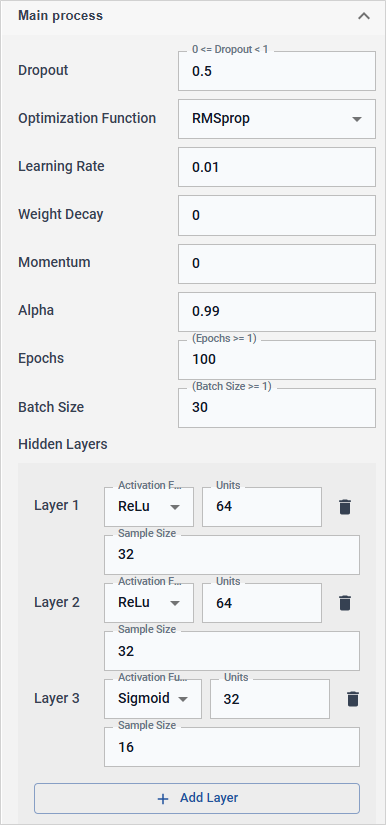Select Layer 3 Sample Size field
Image resolution: width=386 pixels, height=825 pixels.
(x=232, y=747)
